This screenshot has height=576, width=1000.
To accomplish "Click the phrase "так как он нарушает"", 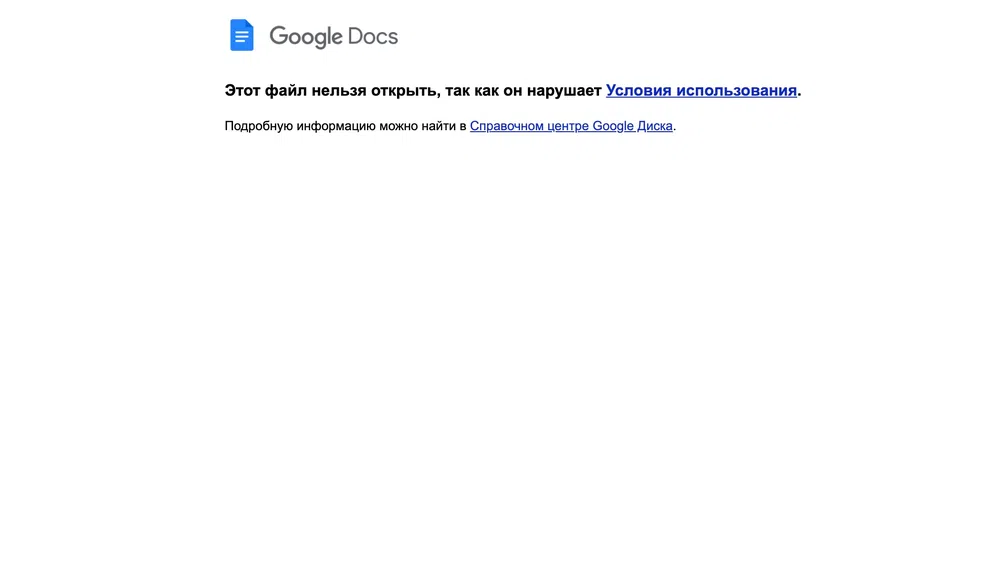I will 523,91.
